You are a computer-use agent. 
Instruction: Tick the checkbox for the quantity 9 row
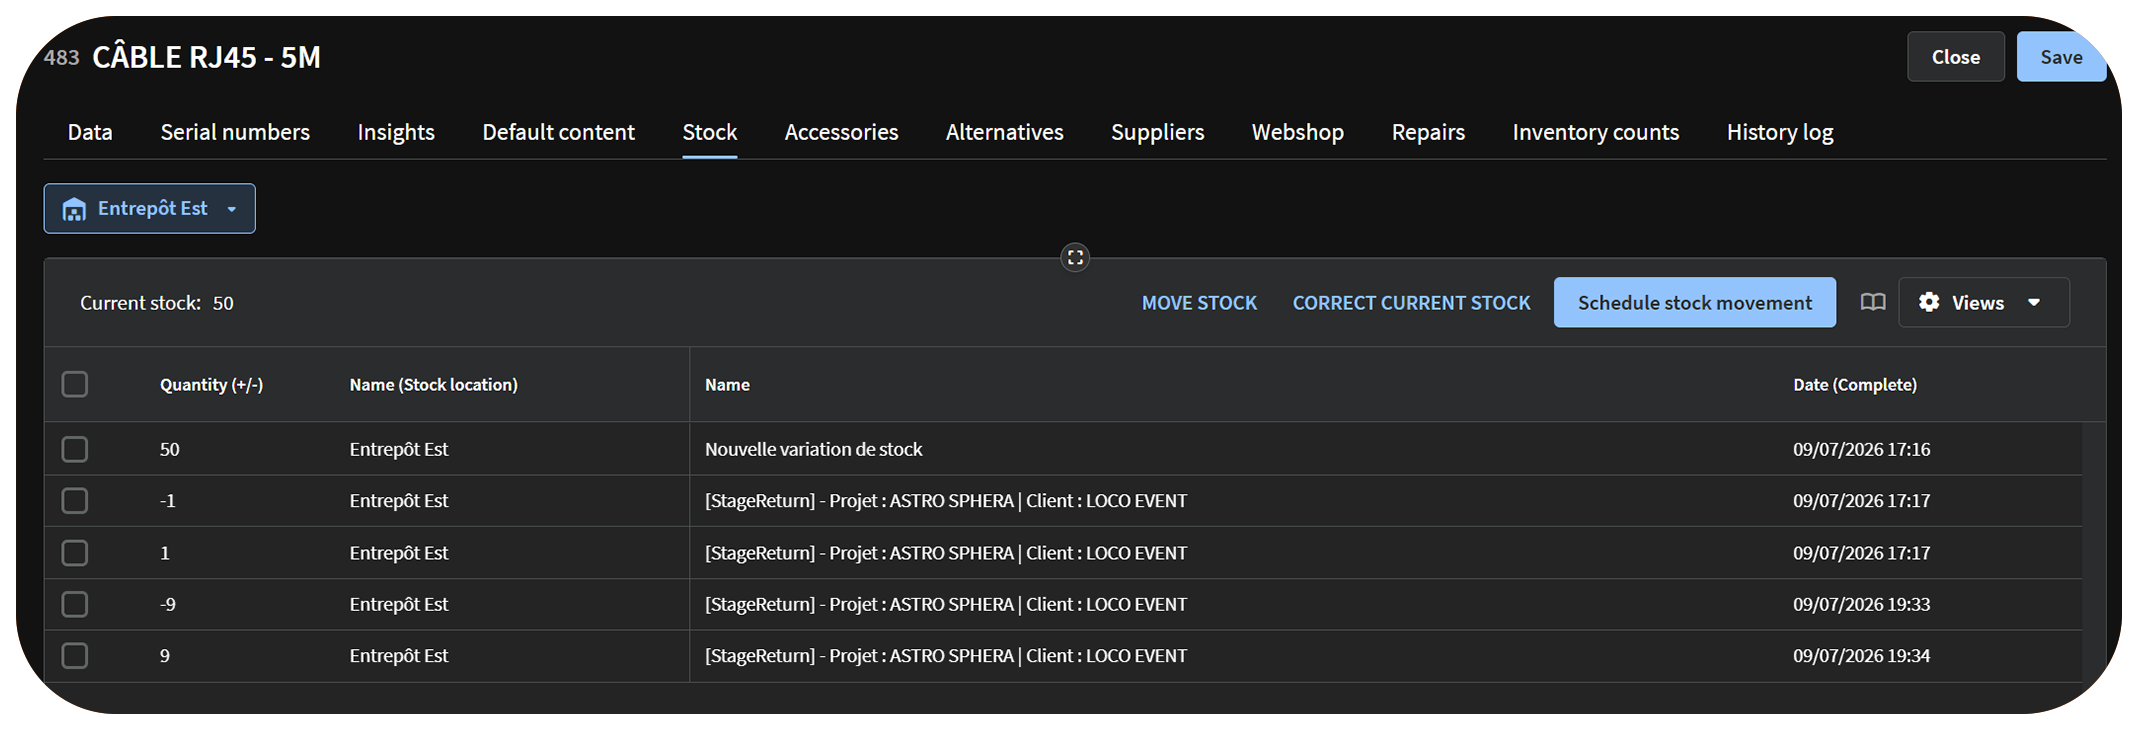point(75,656)
